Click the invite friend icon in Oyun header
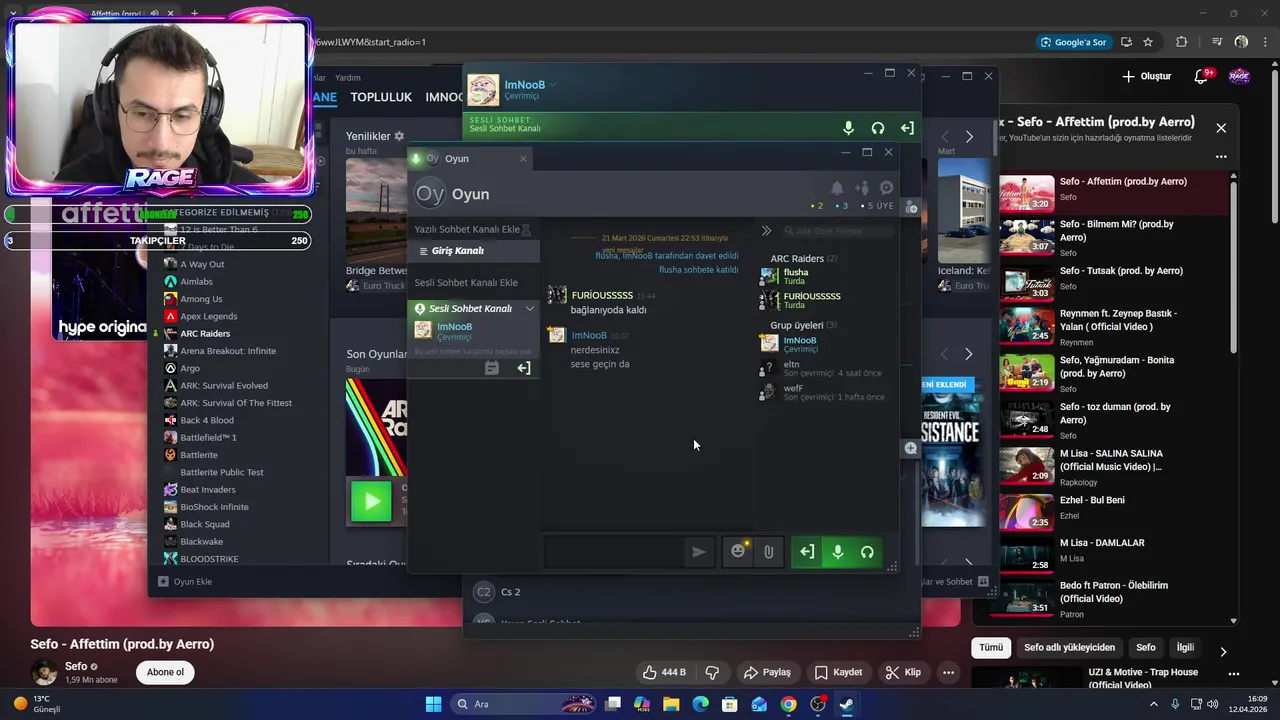1280x720 pixels. (x=862, y=188)
